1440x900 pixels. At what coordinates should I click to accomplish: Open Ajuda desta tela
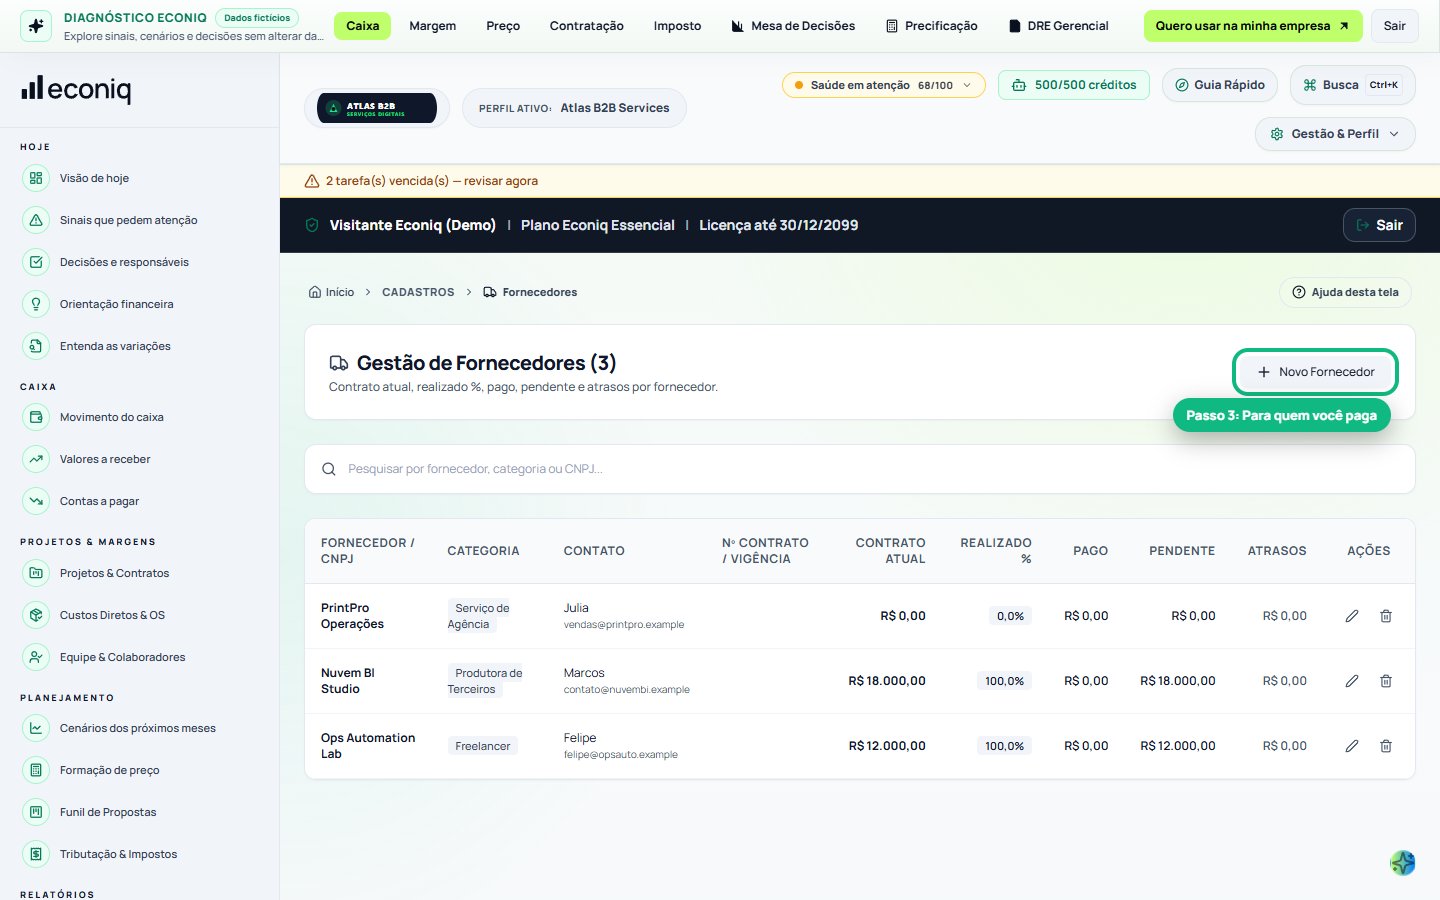pos(1345,292)
